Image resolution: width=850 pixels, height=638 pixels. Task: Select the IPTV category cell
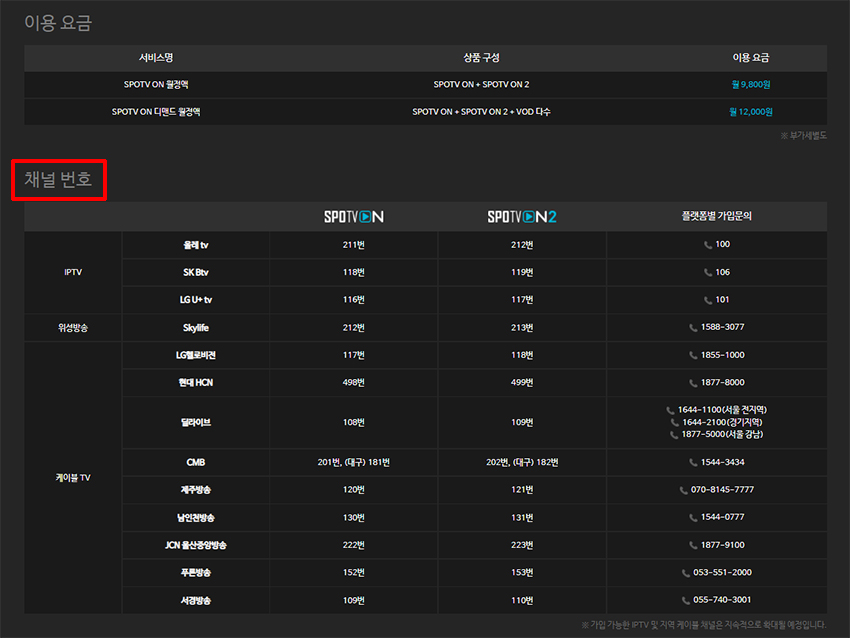coord(73,272)
